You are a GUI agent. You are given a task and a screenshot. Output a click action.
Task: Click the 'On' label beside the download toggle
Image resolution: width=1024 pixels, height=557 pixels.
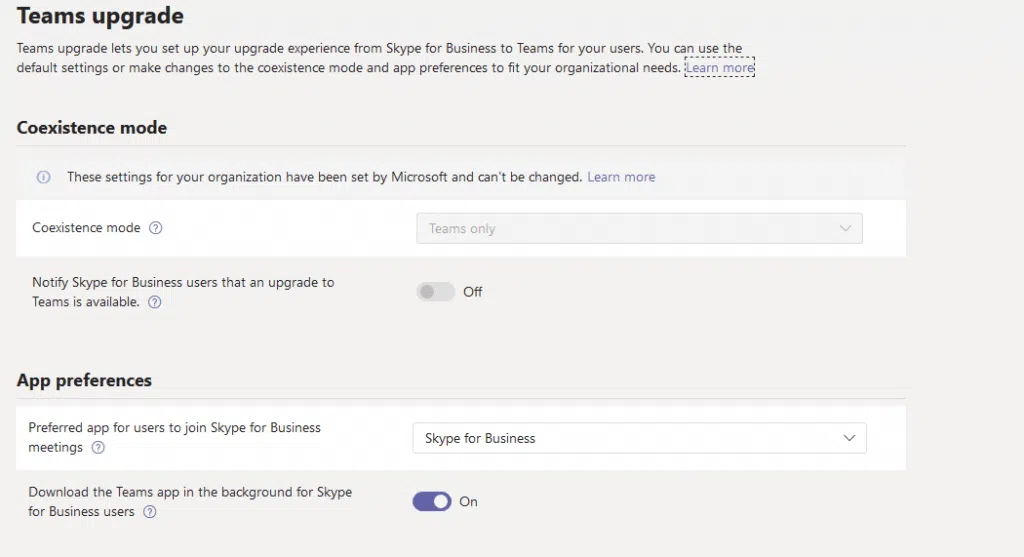[468, 502]
